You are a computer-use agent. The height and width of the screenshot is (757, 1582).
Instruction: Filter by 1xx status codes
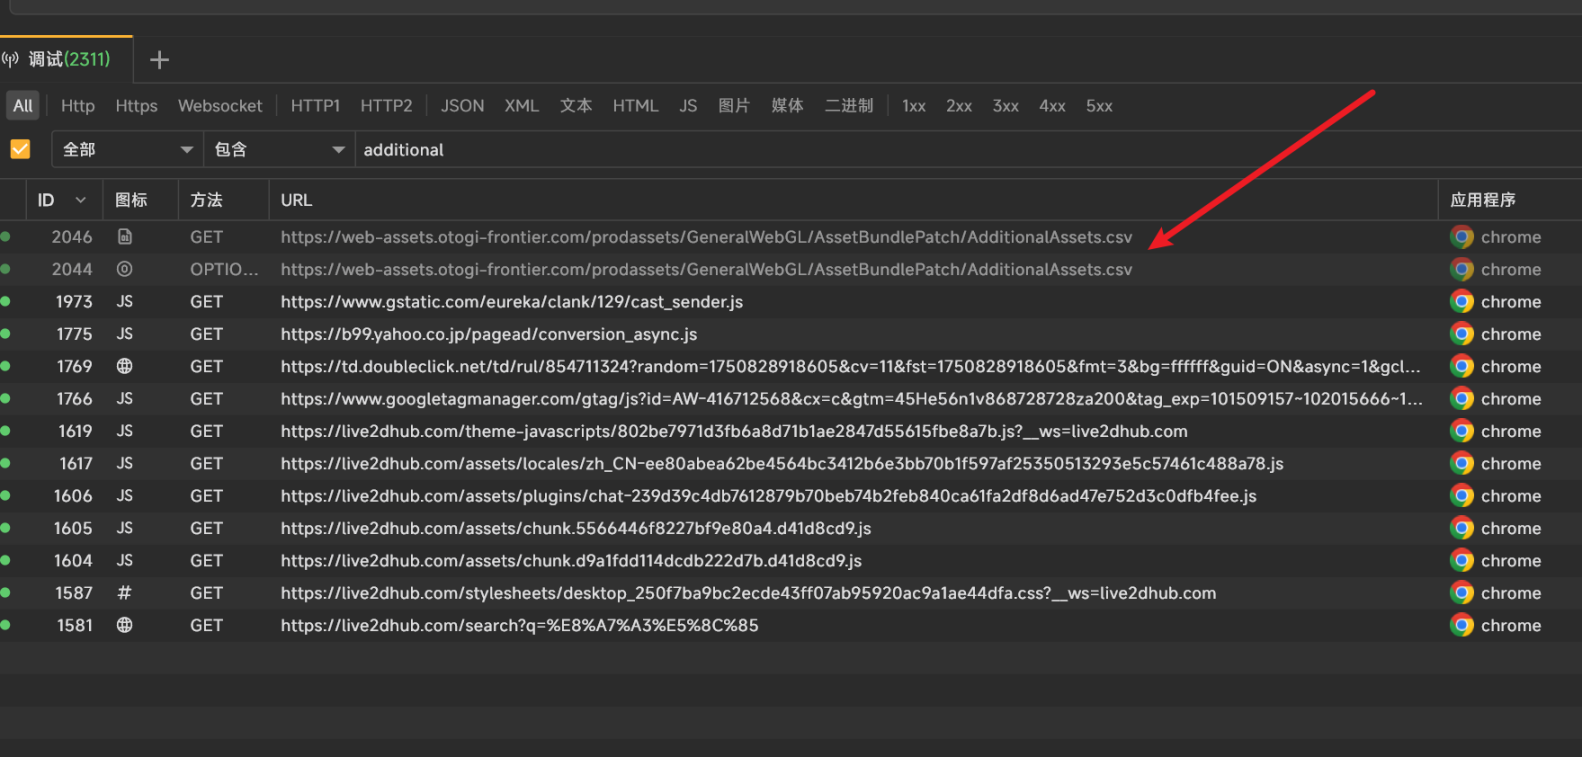pos(914,105)
